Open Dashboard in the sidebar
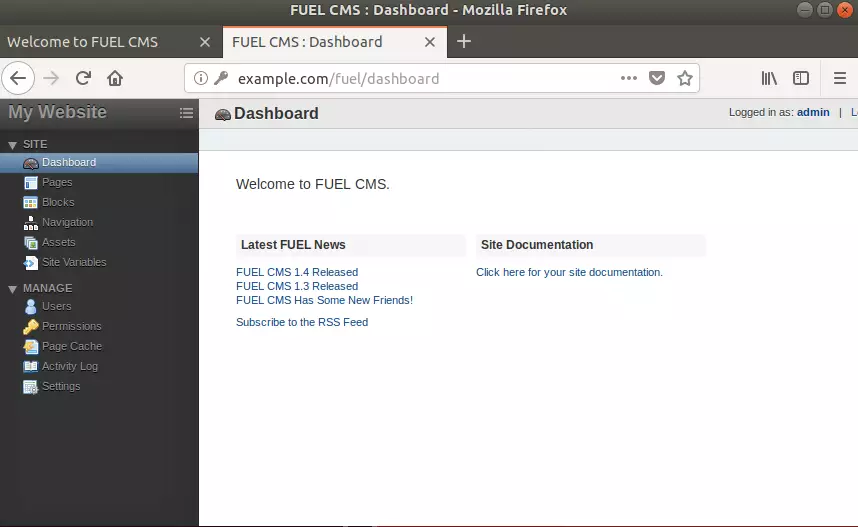 (99, 163)
